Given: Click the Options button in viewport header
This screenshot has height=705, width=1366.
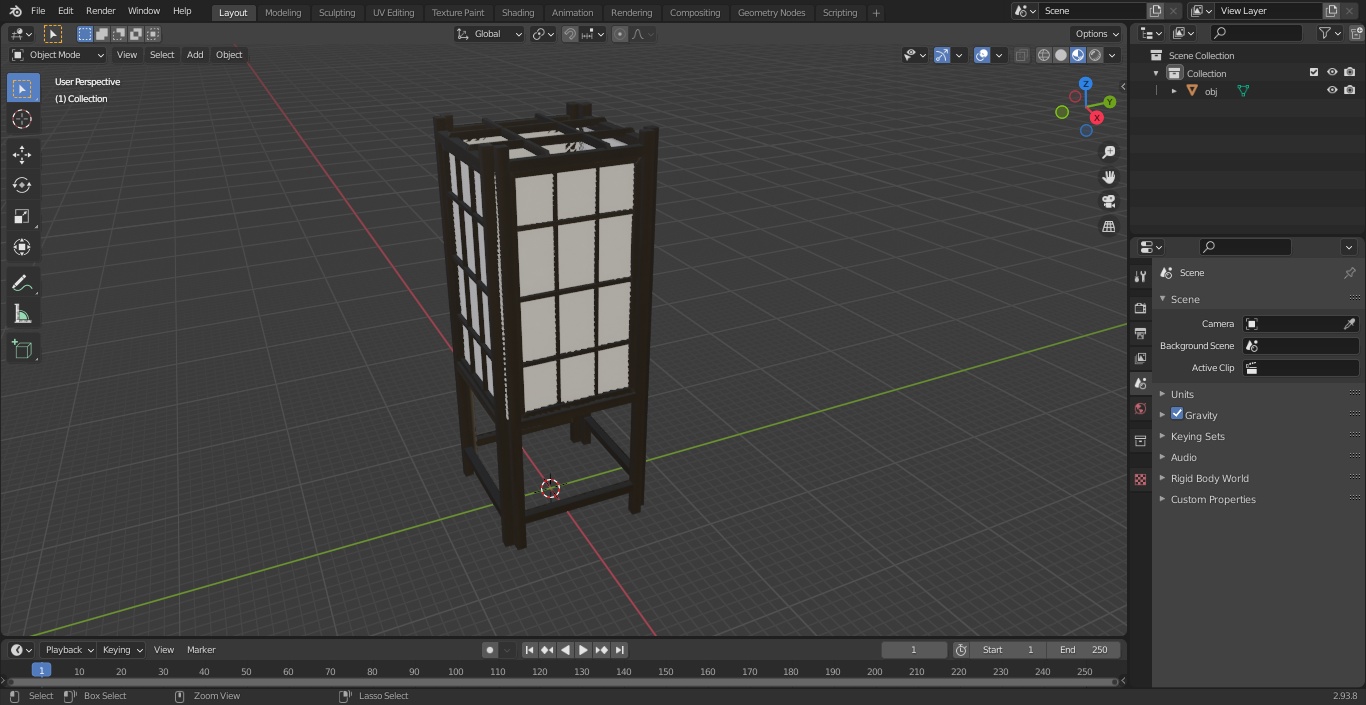Looking at the screenshot, I should (x=1097, y=34).
